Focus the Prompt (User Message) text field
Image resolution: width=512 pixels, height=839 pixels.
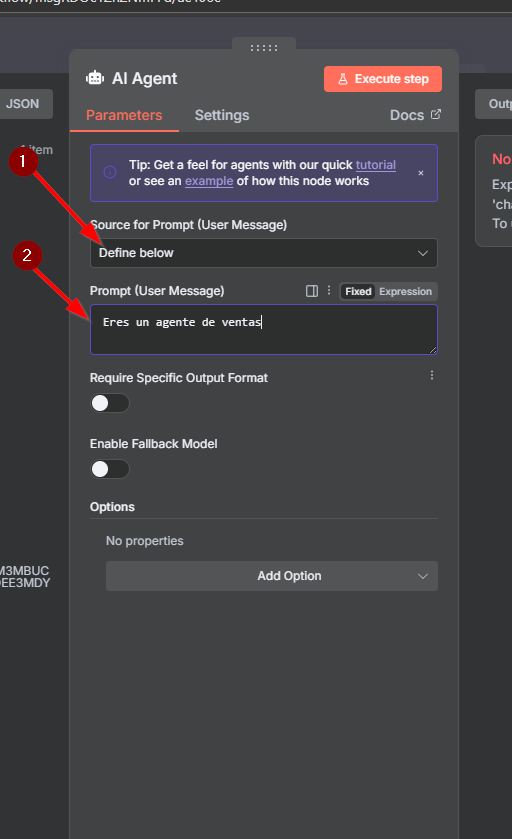pyautogui.click(x=264, y=330)
